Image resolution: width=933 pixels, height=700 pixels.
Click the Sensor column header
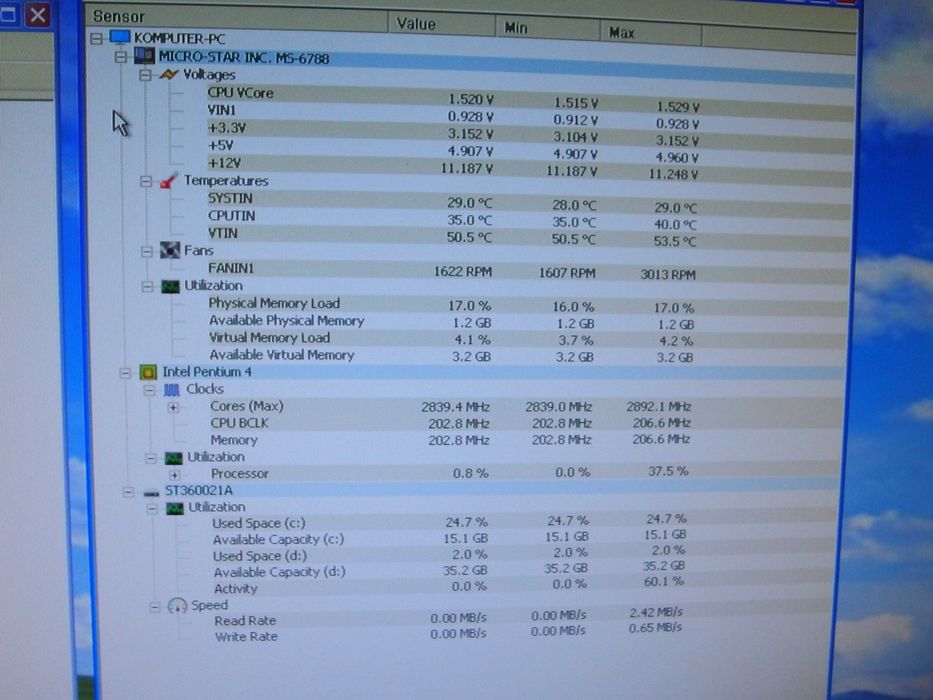[x=237, y=18]
